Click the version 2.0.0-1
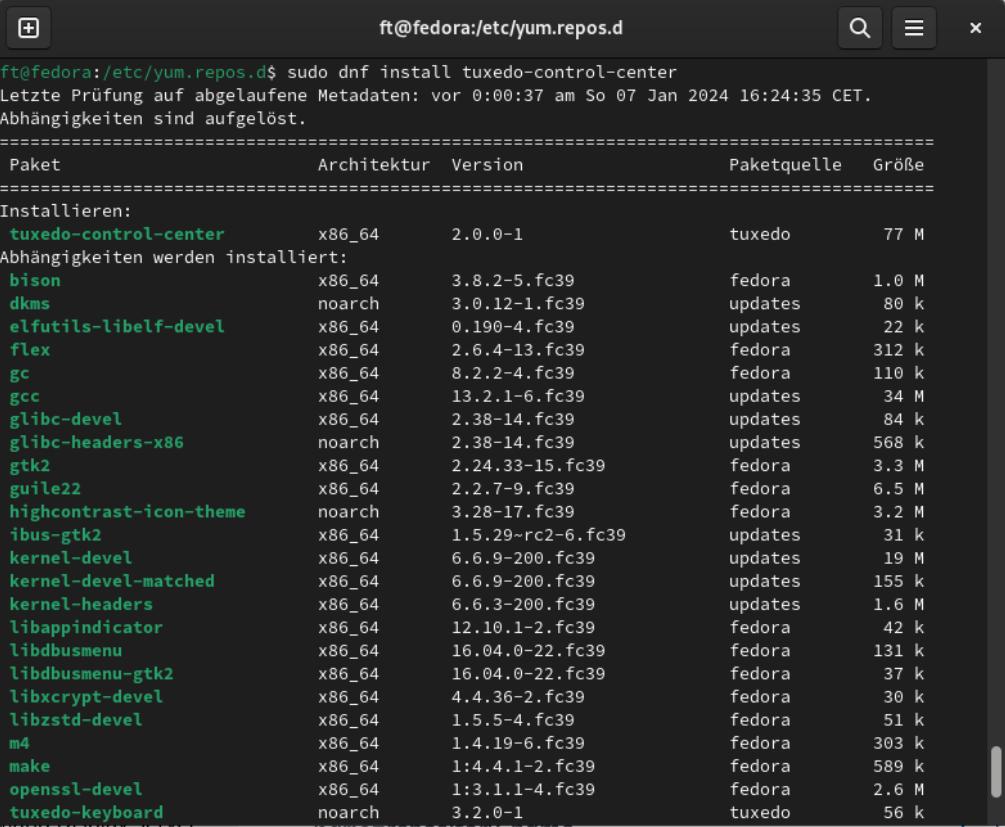Viewport: 1005px width, 827px height. pyautogui.click(x=487, y=234)
